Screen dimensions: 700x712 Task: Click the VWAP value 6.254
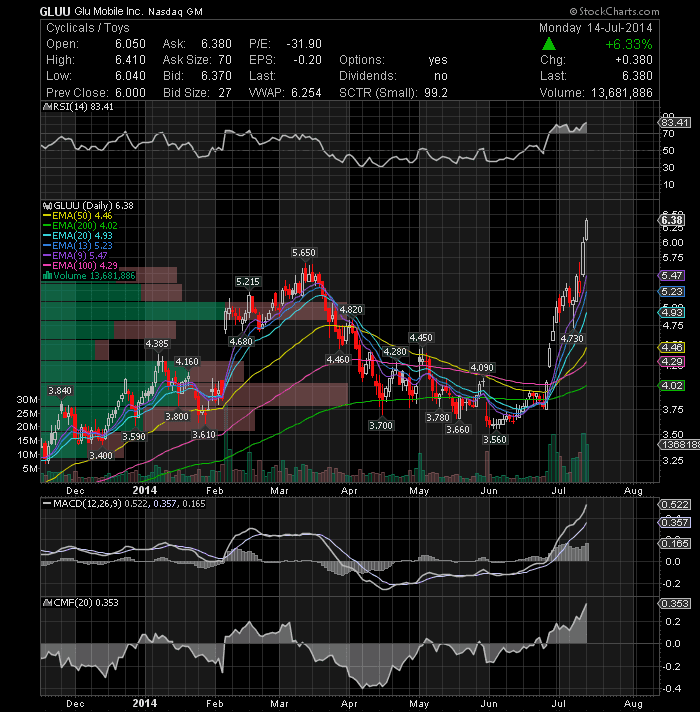coord(306,93)
